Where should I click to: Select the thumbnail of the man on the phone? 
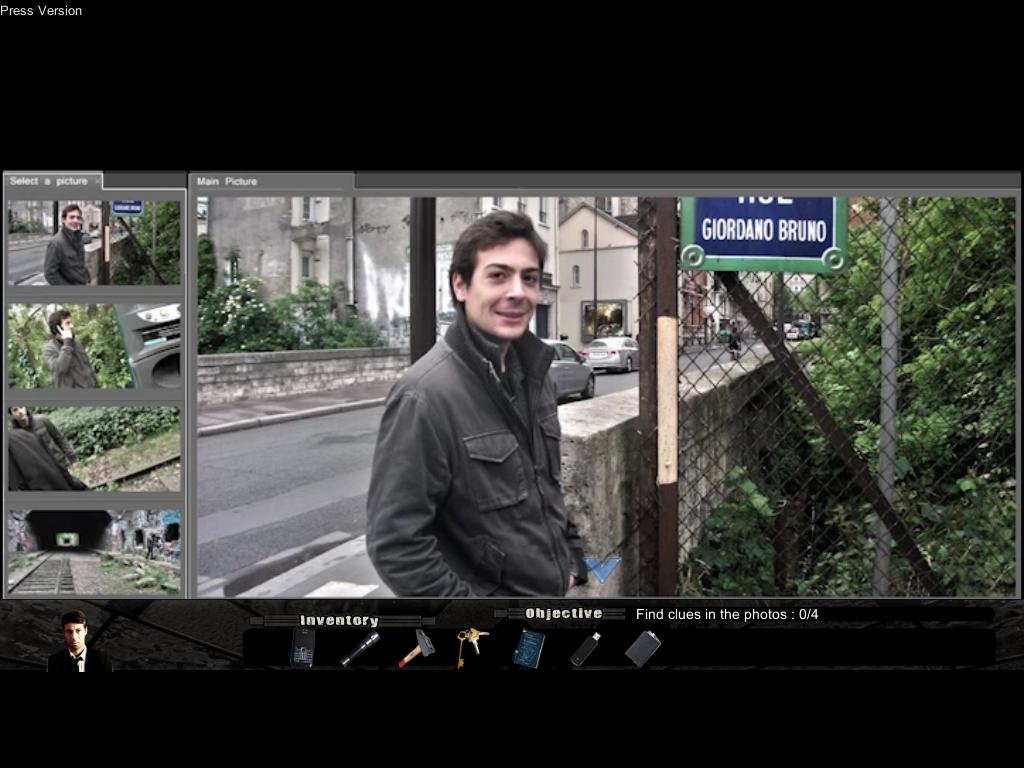tap(93, 345)
